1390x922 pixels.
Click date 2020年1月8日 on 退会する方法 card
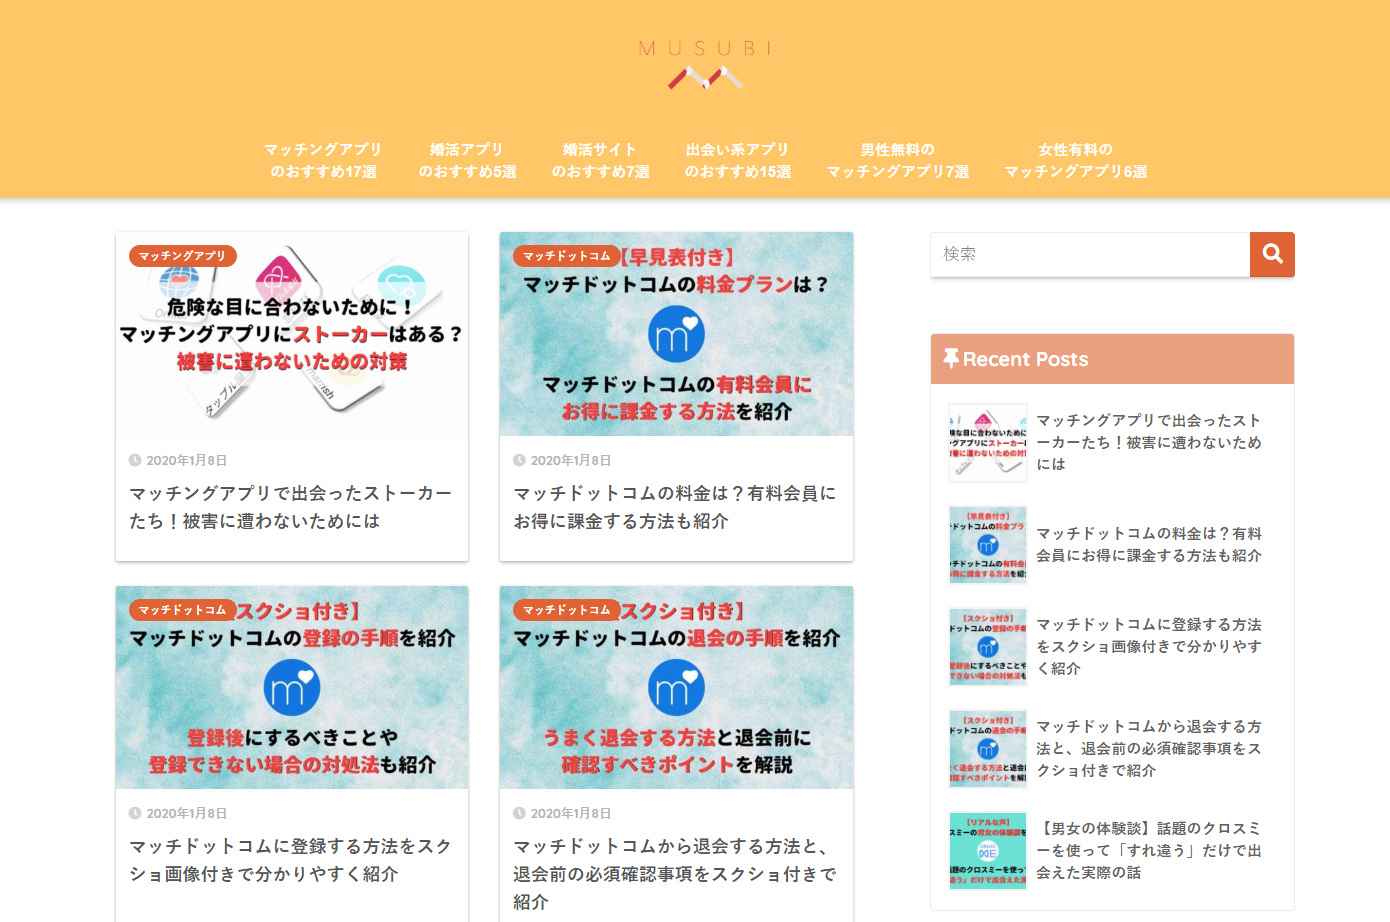click(570, 814)
